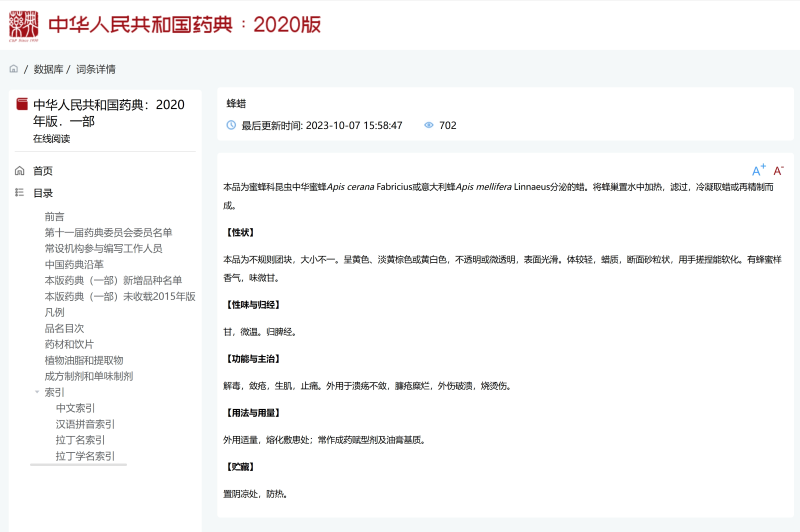Click the house icon beside 首页

click(19, 170)
